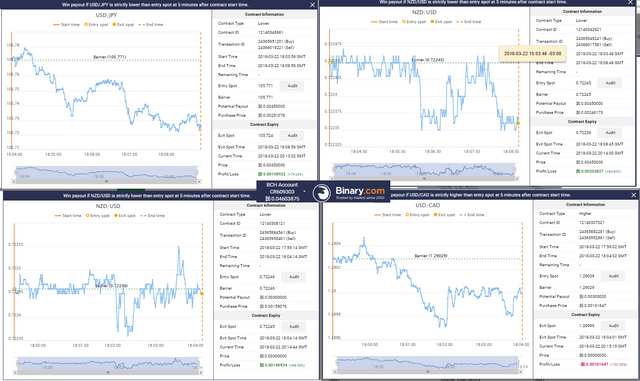Toggle End time legend in NZD/USD 17:59:14 chart
The height and width of the screenshot is (381, 640).
152,216
